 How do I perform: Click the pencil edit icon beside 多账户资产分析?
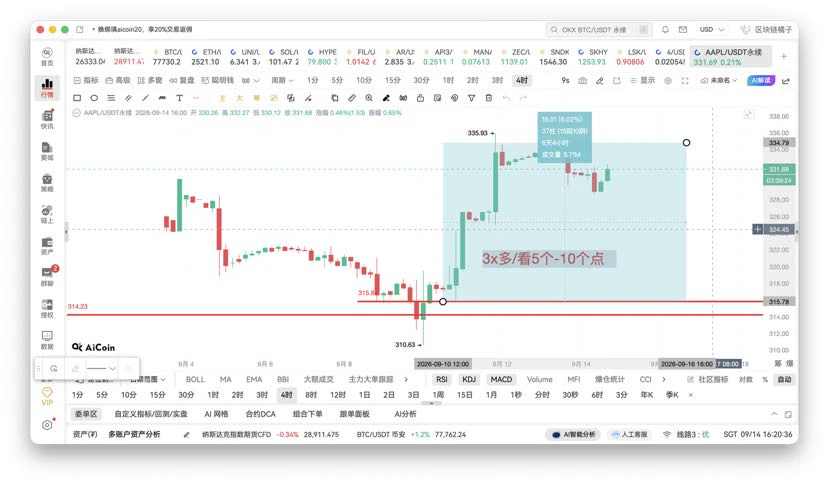click(x=187, y=435)
